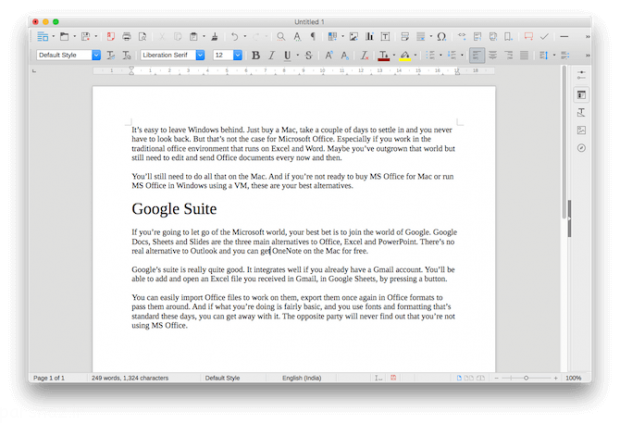
Task: Click the Line Spacing icon
Action: point(544,55)
